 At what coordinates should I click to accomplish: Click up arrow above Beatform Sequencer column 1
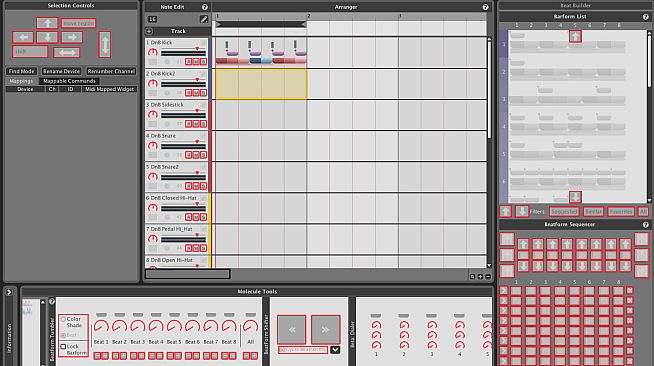[x=523, y=244]
